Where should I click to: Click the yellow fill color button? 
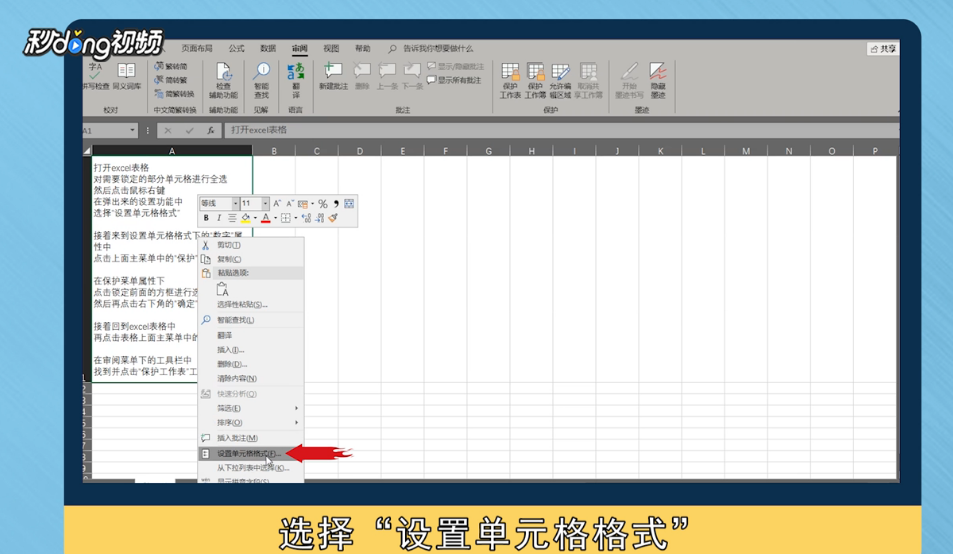[246, 218]
